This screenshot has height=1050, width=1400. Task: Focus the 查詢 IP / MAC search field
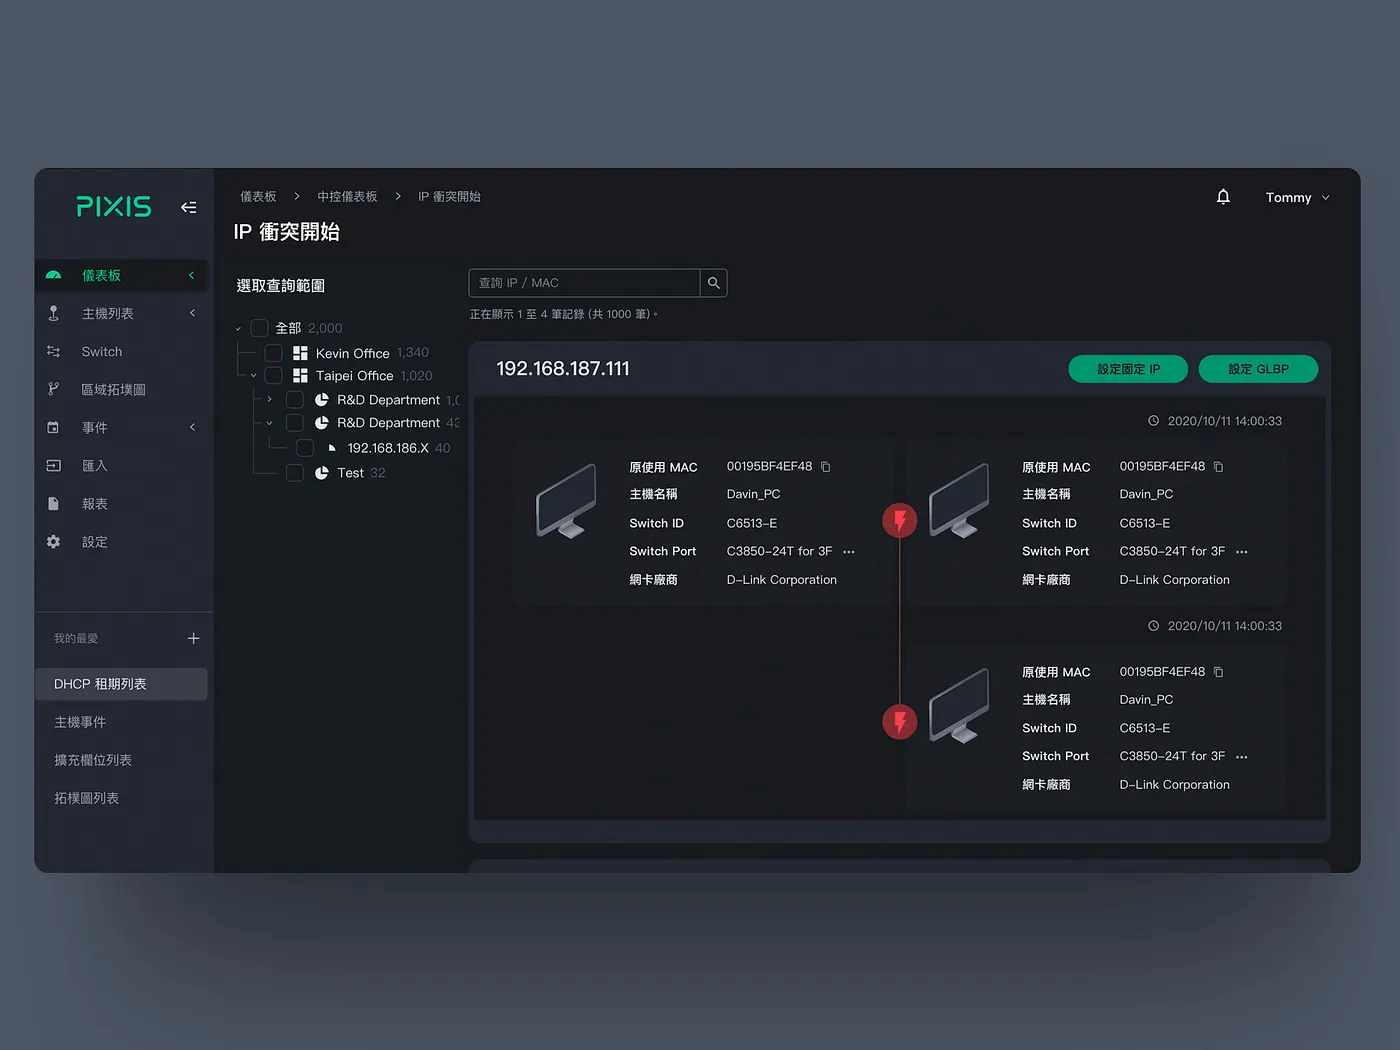(584, 283)
